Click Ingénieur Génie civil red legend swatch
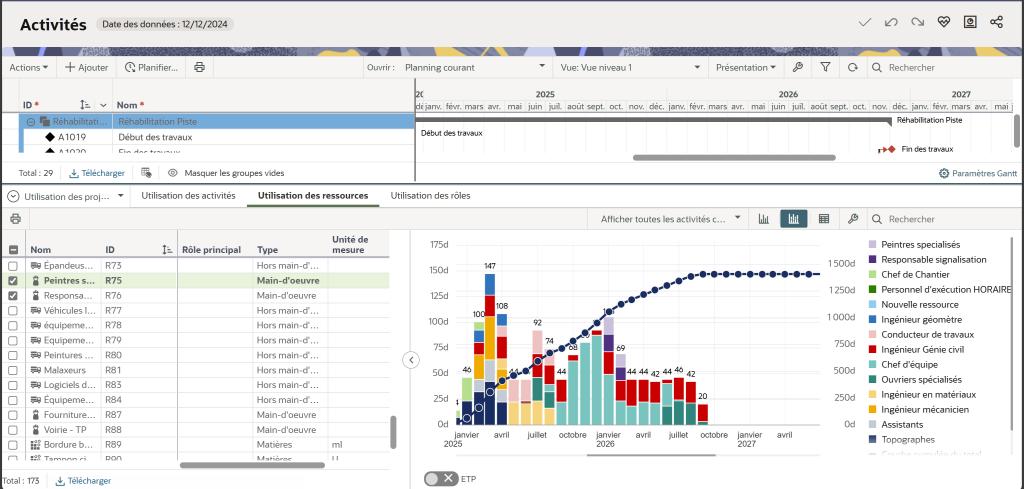The image size is (1024, 489). coord(872,349)
